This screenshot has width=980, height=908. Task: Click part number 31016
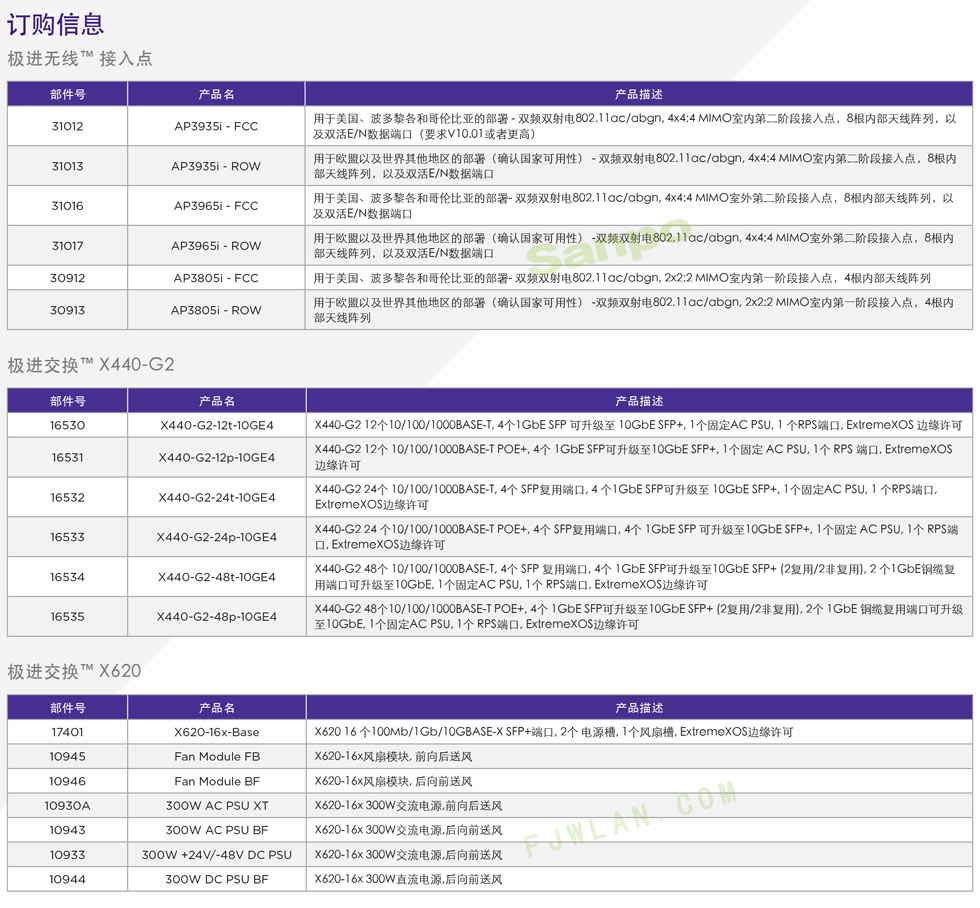[x=68, y=206]
